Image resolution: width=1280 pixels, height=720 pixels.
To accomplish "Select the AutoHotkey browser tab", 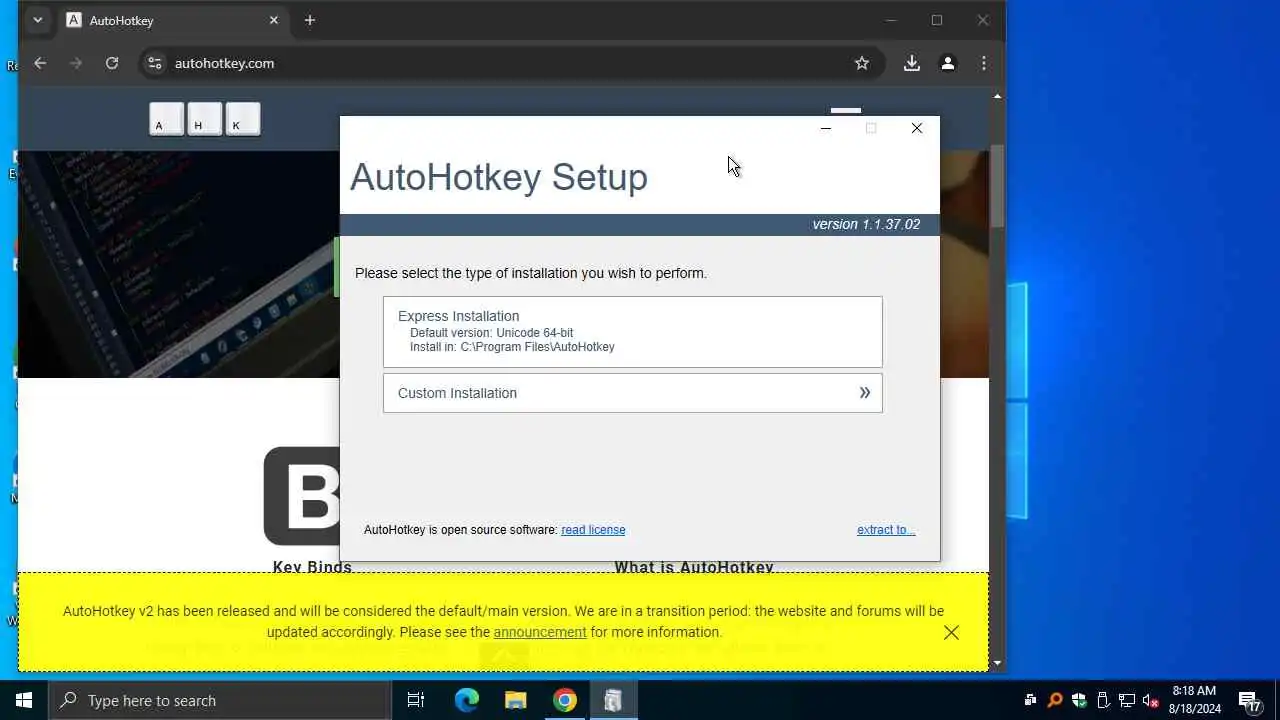I will (x=174, y=20).
